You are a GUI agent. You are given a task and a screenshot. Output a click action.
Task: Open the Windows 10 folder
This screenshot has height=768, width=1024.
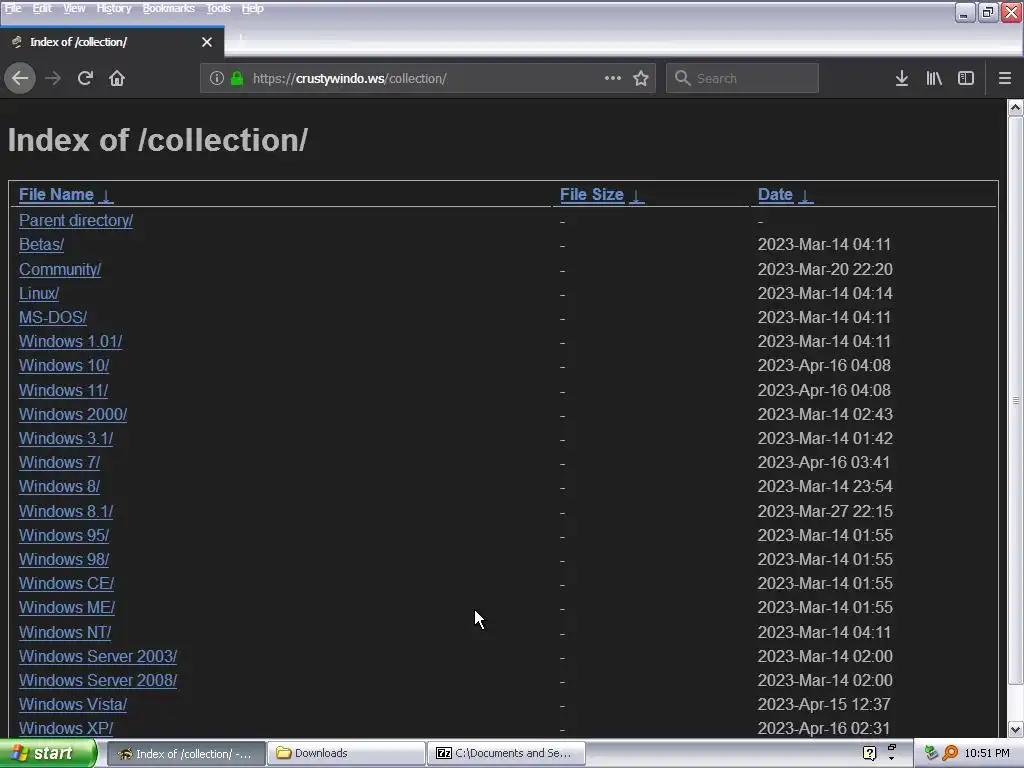pos(64,366)
